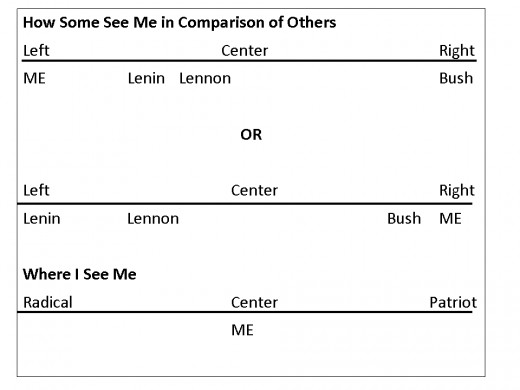Click 'Left' on the second scale

pos(36,191)
